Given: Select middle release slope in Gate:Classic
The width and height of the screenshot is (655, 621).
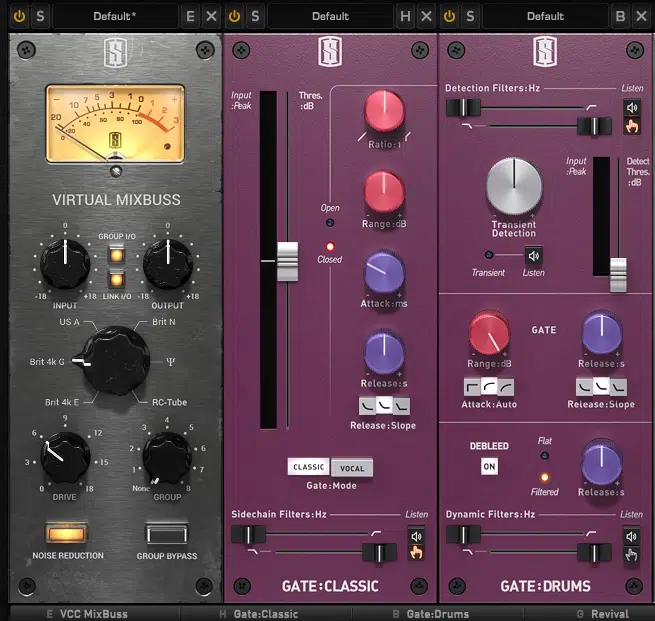Looking at the screenshot, I should [x=384, y=406].
